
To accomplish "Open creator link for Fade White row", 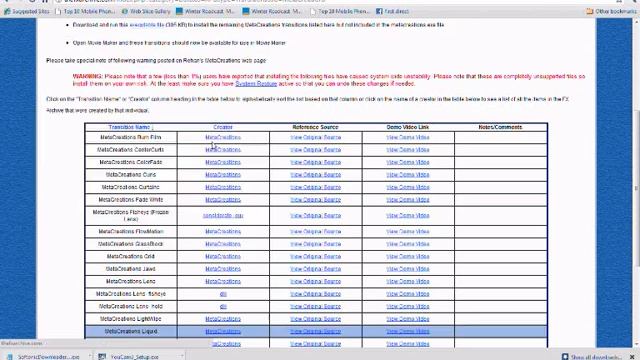I will 223,200.
